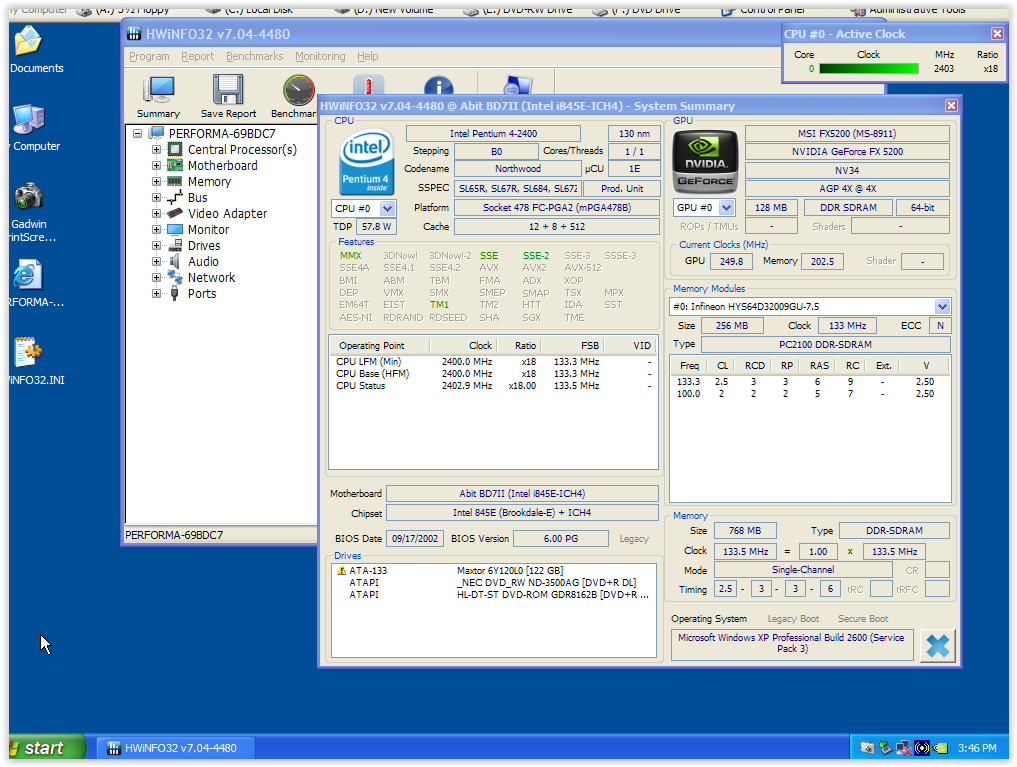Click the NVIDIA tray icon in taskbar
The height and width of the screenshot is (767, 1017).
(939, 748)
